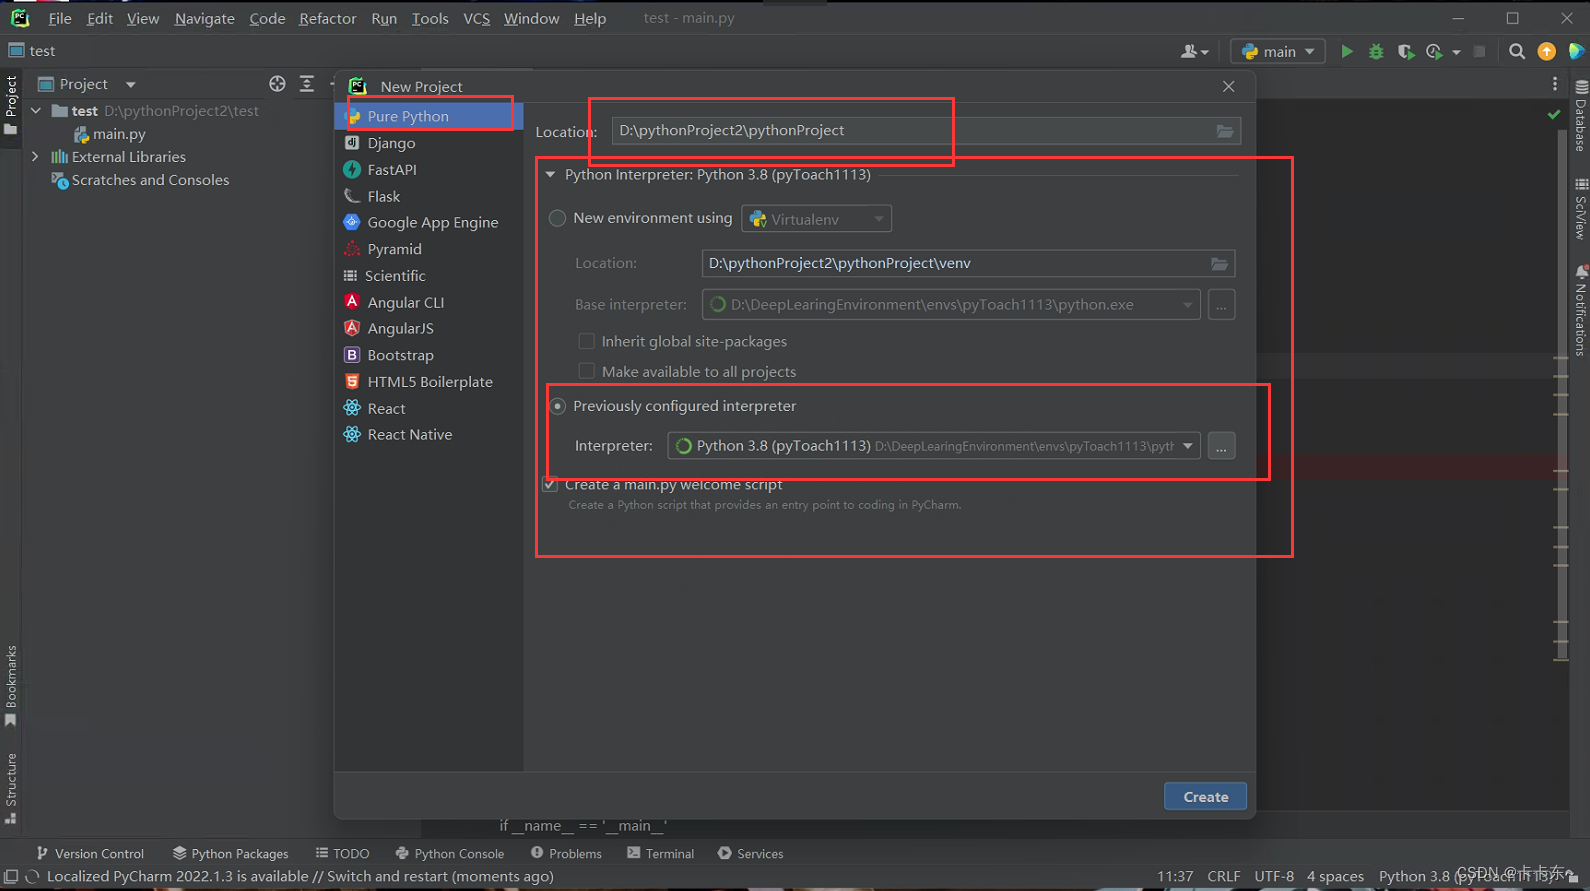Open the Python Console tool window
This screenshot has height=891, width=1590.
450,853
